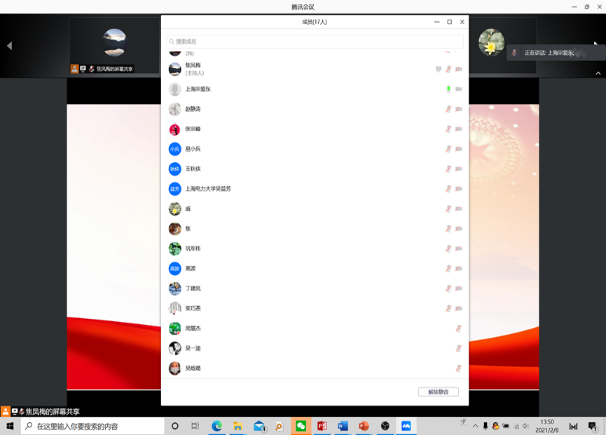
Task: Unmute microphone on the 赵静涛 row
Action: pos(448,109)
